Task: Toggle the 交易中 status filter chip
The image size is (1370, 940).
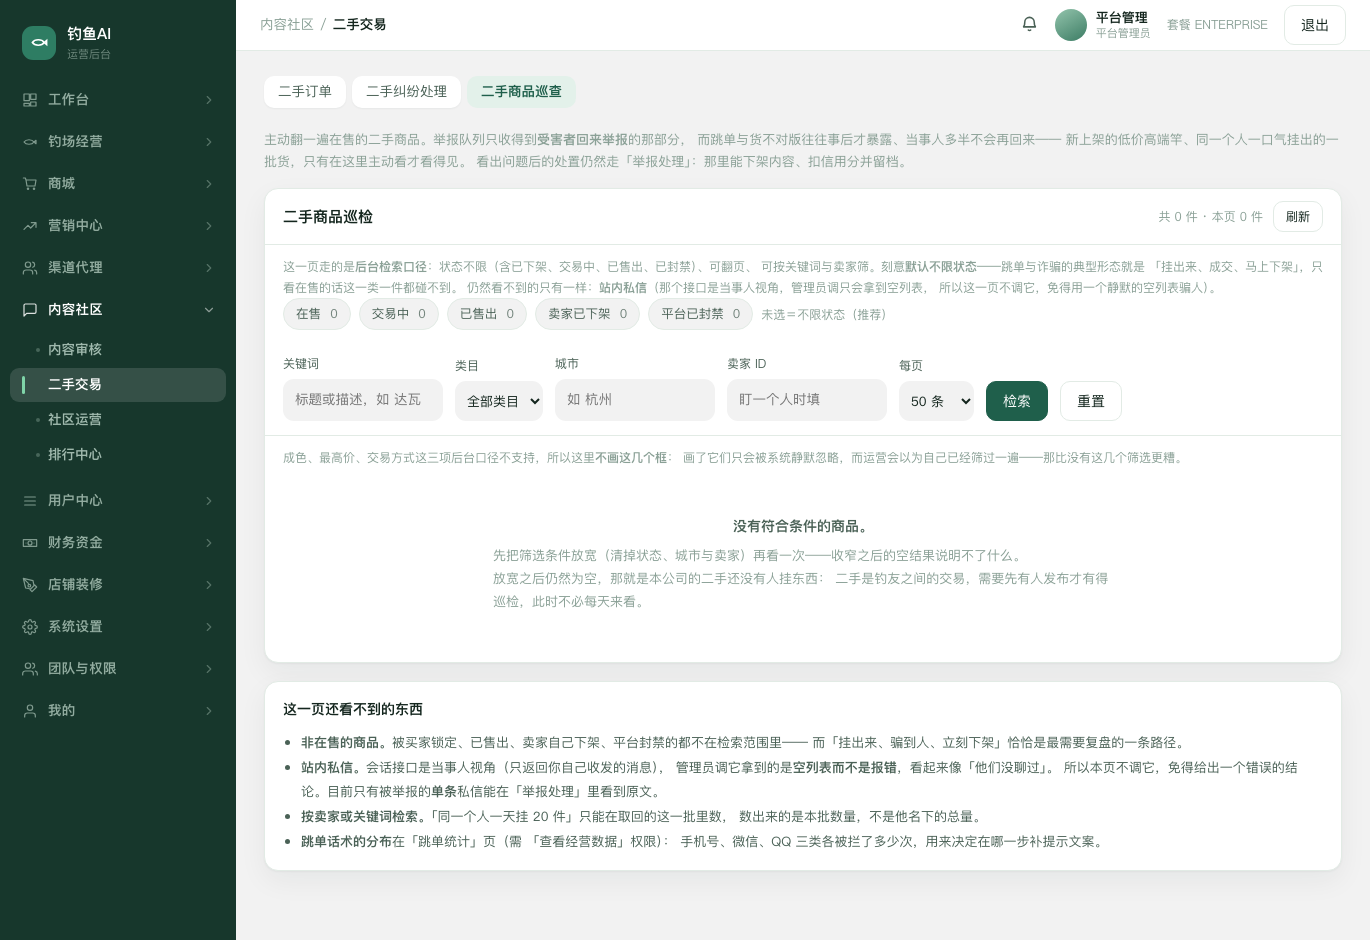Action: 399,314
